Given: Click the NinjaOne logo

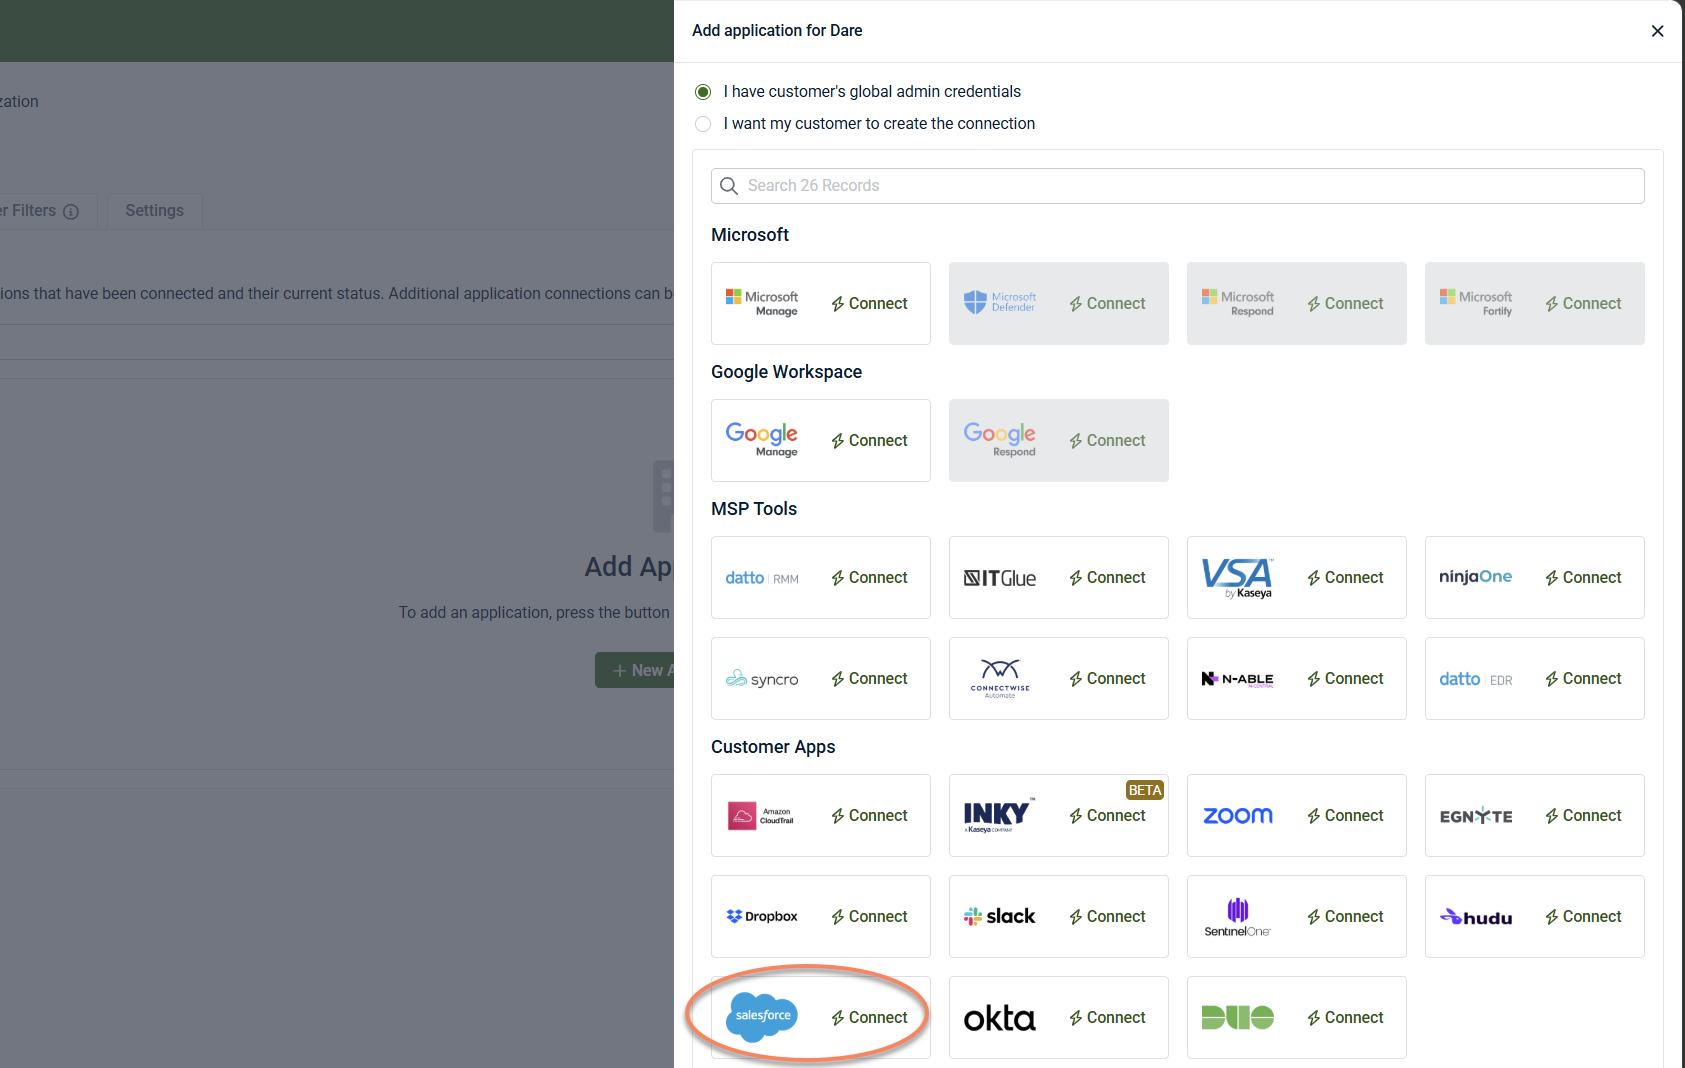Looking at the screenshot, I should pos(1476,577).
